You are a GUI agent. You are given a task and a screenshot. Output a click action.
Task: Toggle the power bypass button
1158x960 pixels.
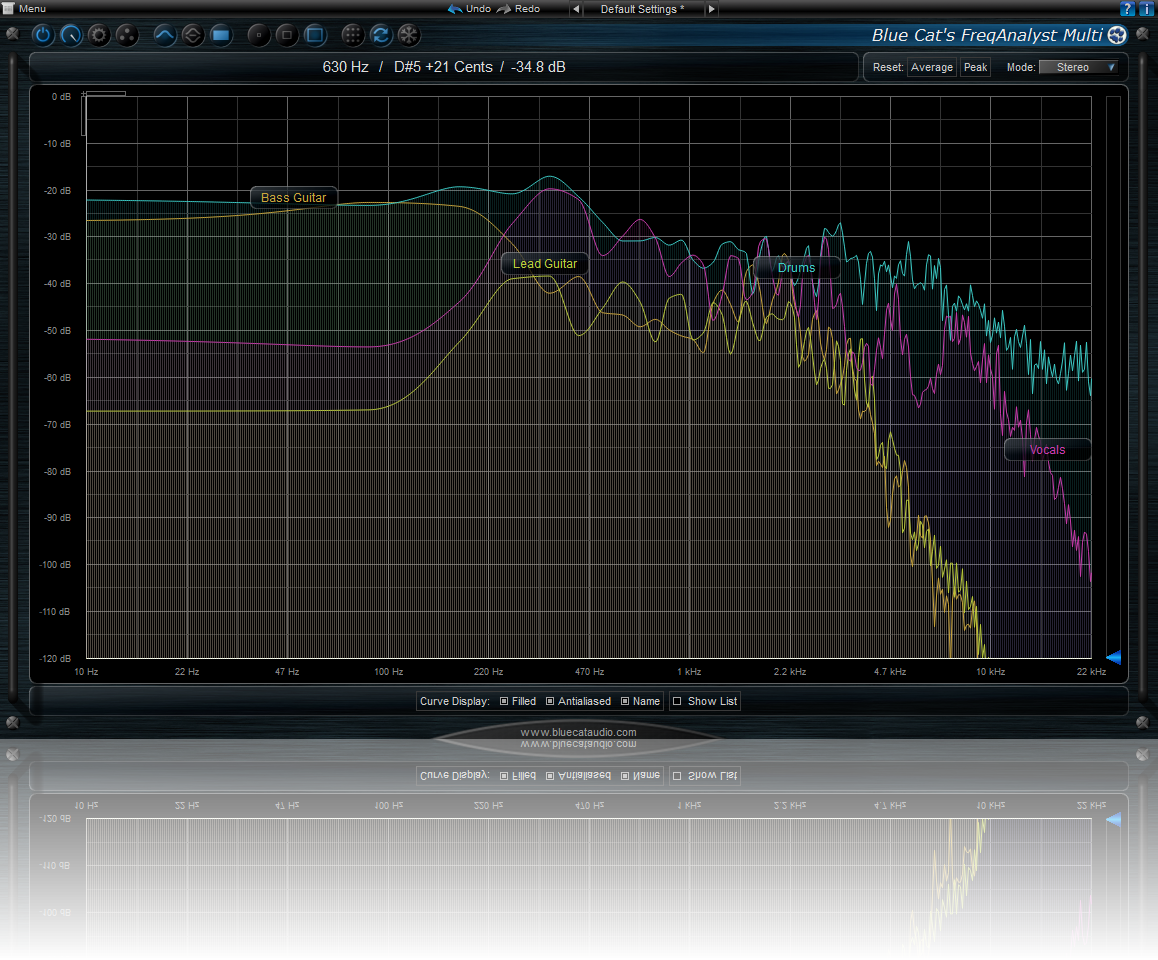tap(43, 35)
